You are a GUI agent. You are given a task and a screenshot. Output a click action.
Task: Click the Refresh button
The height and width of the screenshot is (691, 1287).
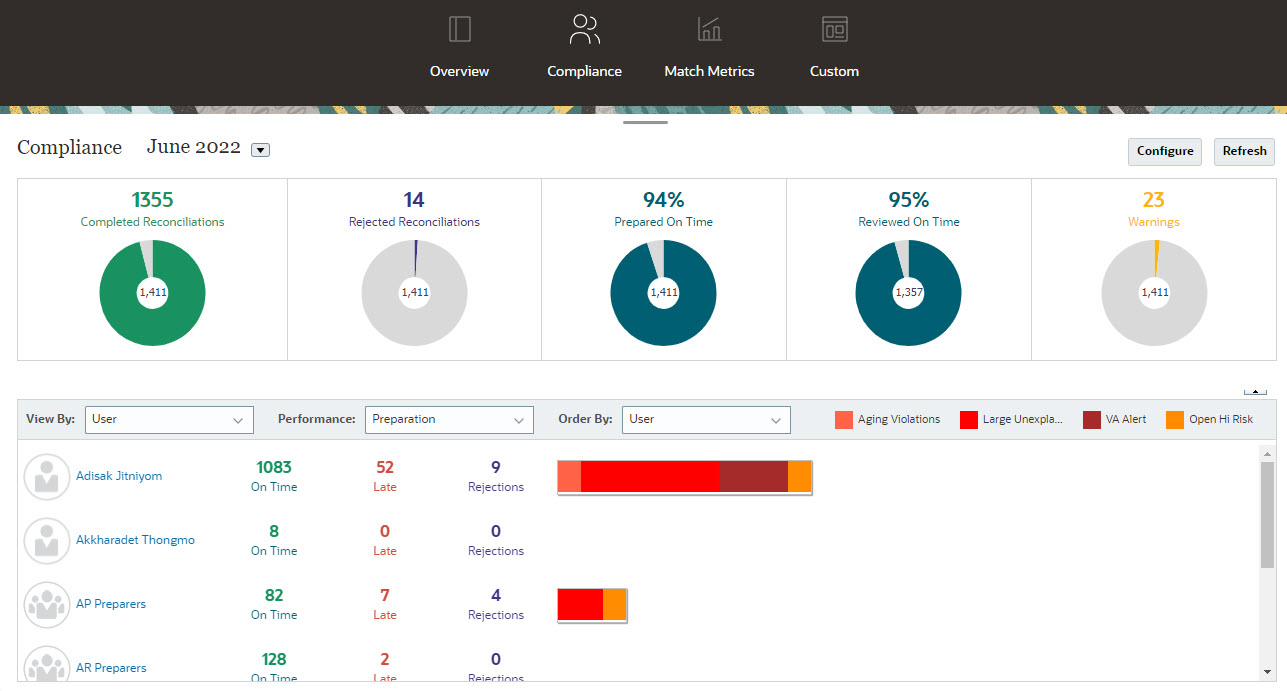click(x=1243, y=151)
